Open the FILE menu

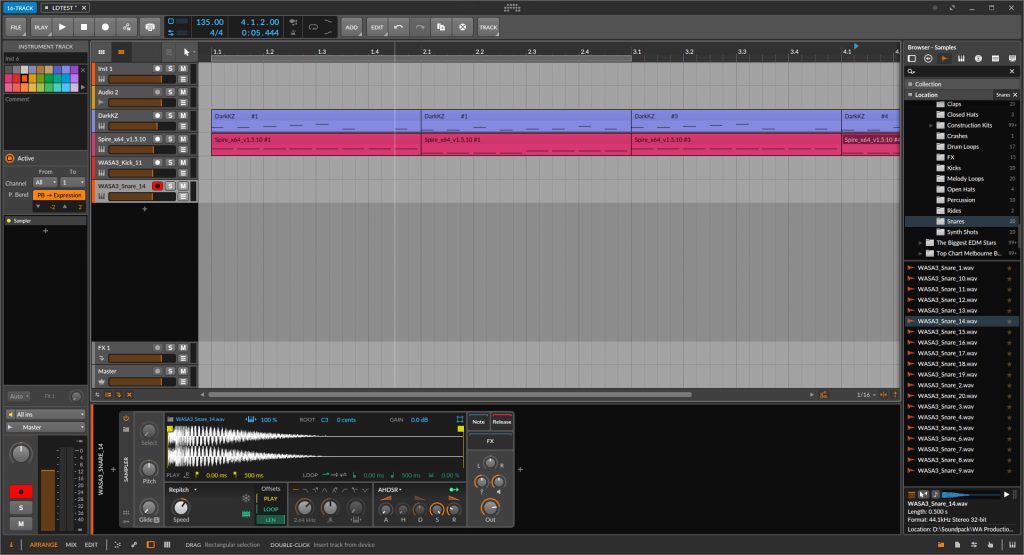(x=16, y=27)
